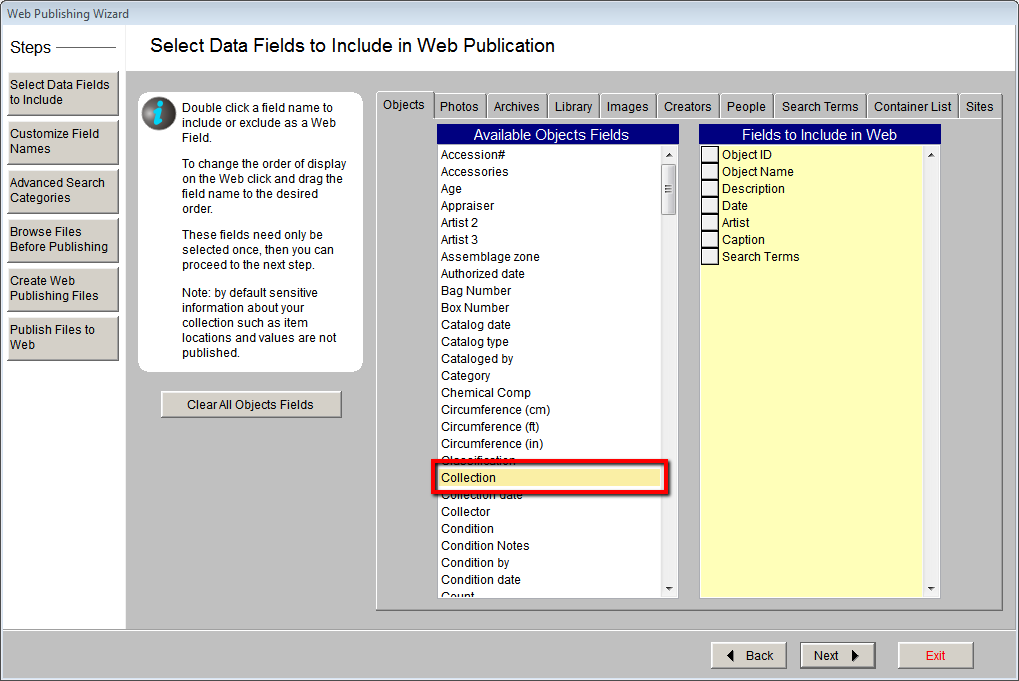The width and height of the screenshot is (1019, 681).
Task: Select the Category field
Action: click(x=549, y=376)
